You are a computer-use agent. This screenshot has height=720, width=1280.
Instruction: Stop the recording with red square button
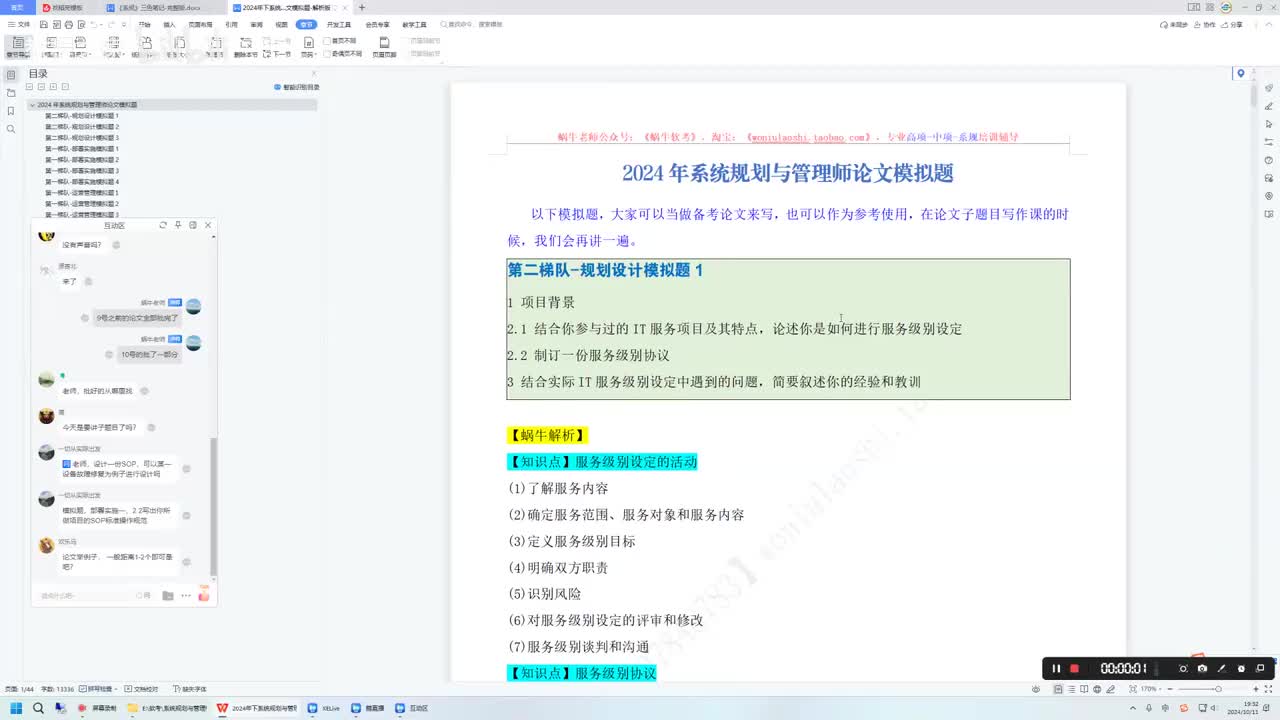pos(1075,668)
